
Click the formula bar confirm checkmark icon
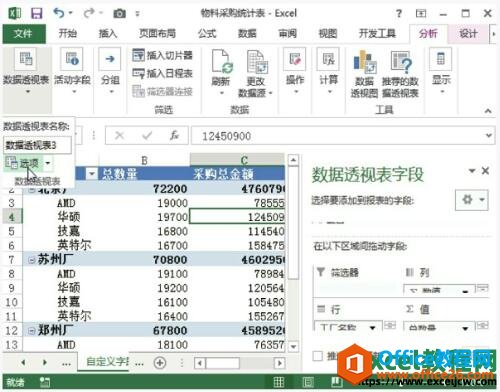pos(147,135)
